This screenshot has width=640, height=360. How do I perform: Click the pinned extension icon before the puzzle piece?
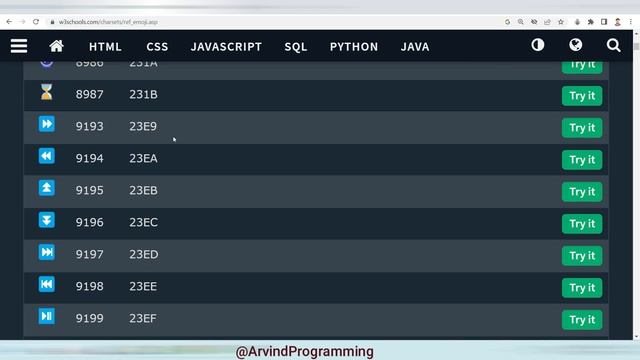click(x=577, y=22)
